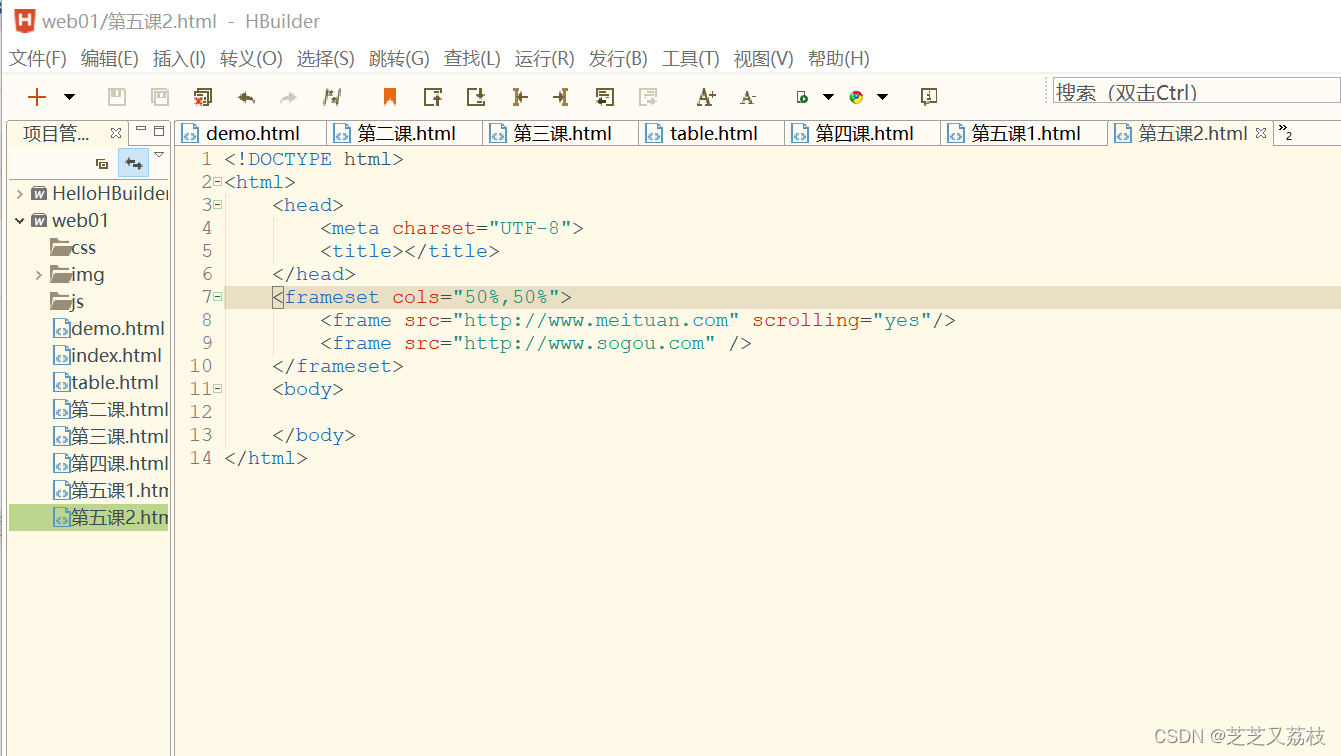
Task: Fold the frameset block on line 7
Action: 217,297
